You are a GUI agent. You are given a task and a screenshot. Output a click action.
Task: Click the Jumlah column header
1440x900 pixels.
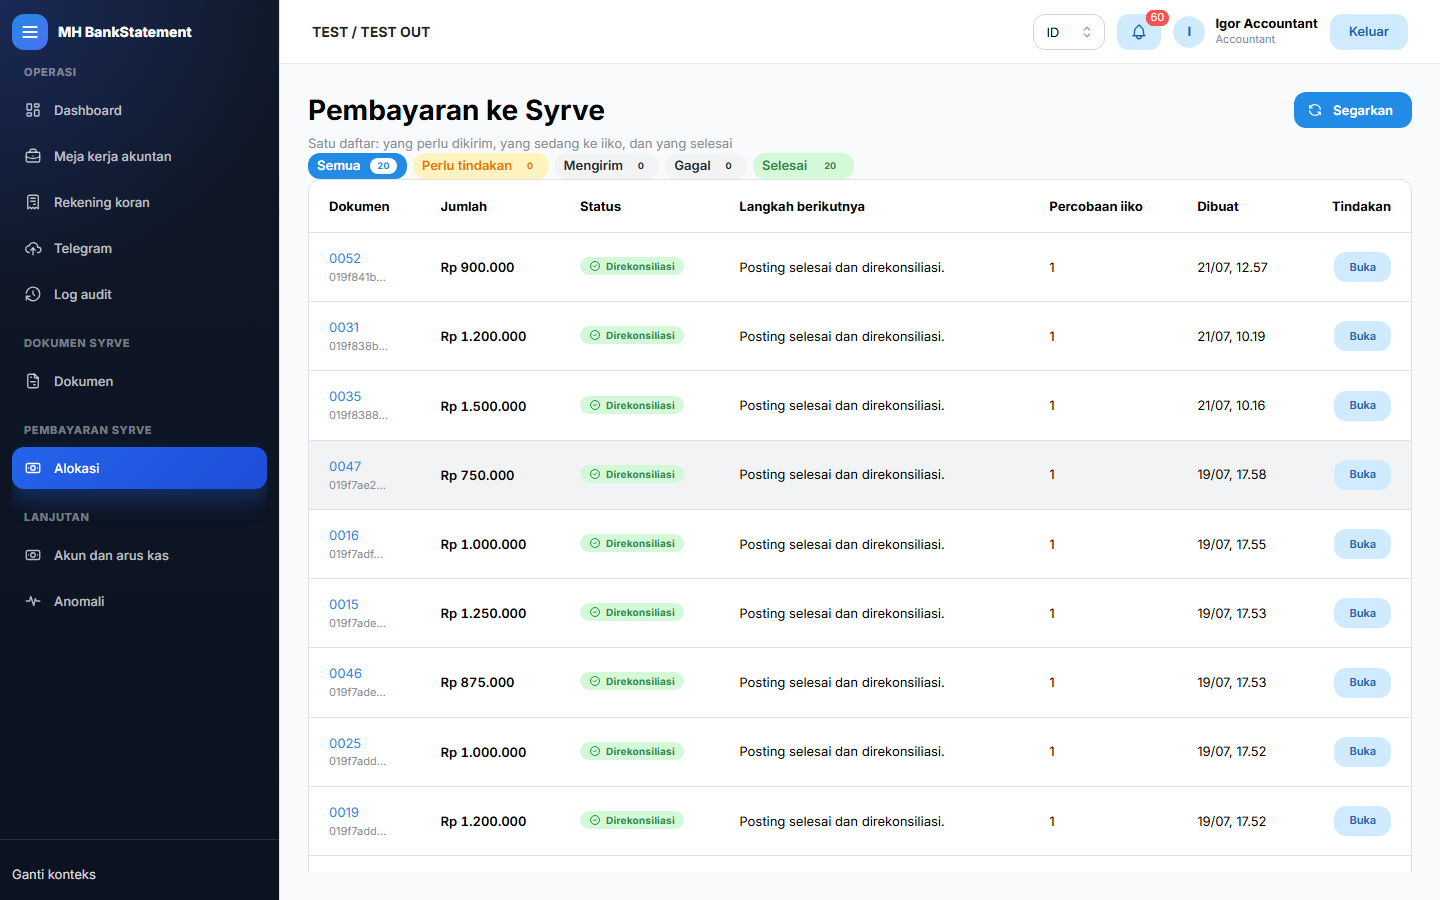pyautogui.click(x=464, y=206)
